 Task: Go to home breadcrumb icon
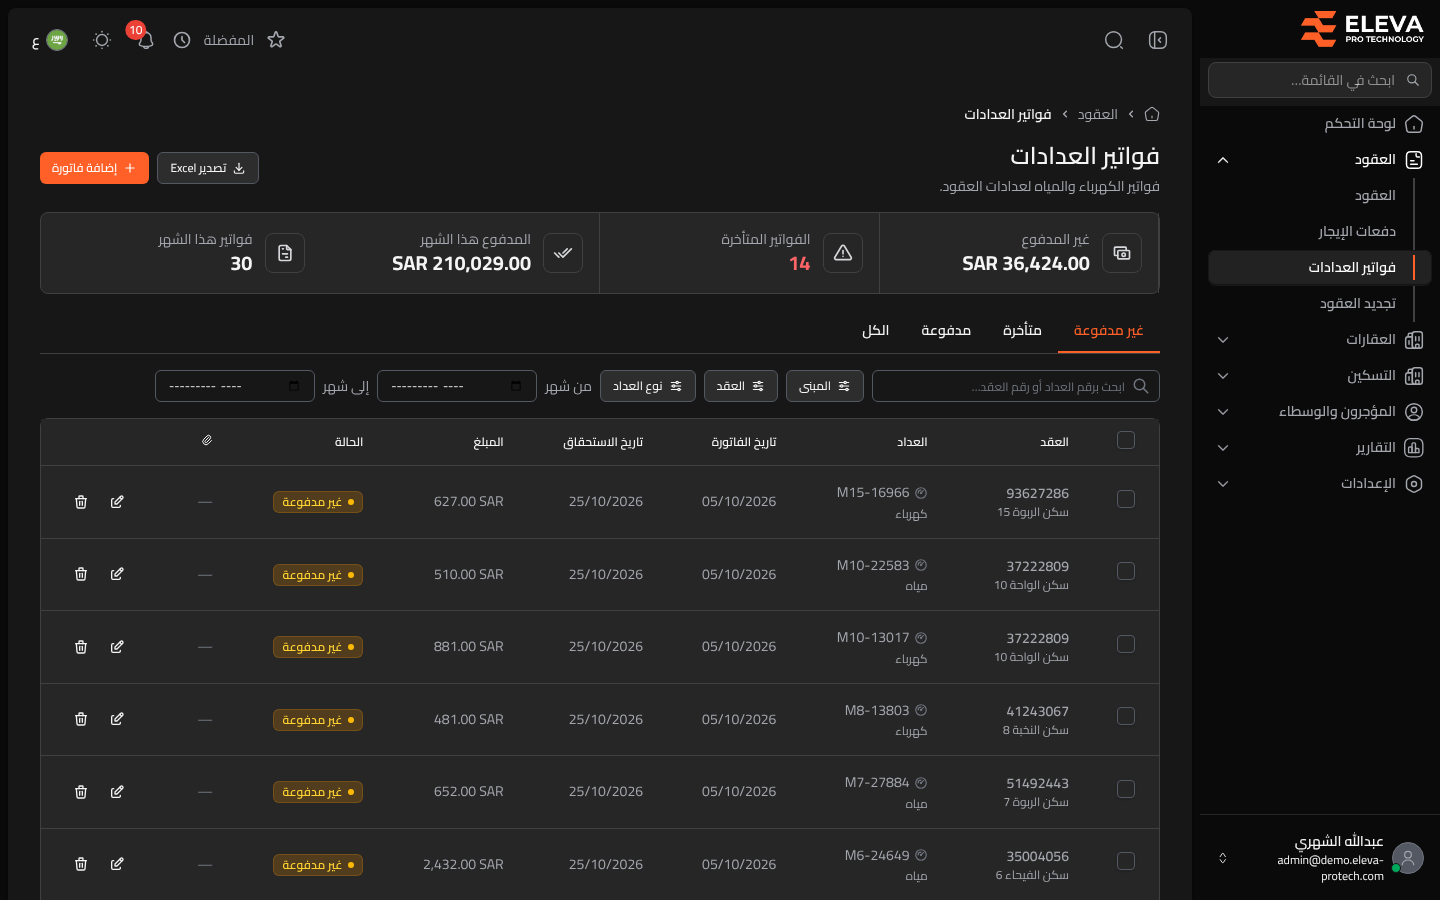1152,114
